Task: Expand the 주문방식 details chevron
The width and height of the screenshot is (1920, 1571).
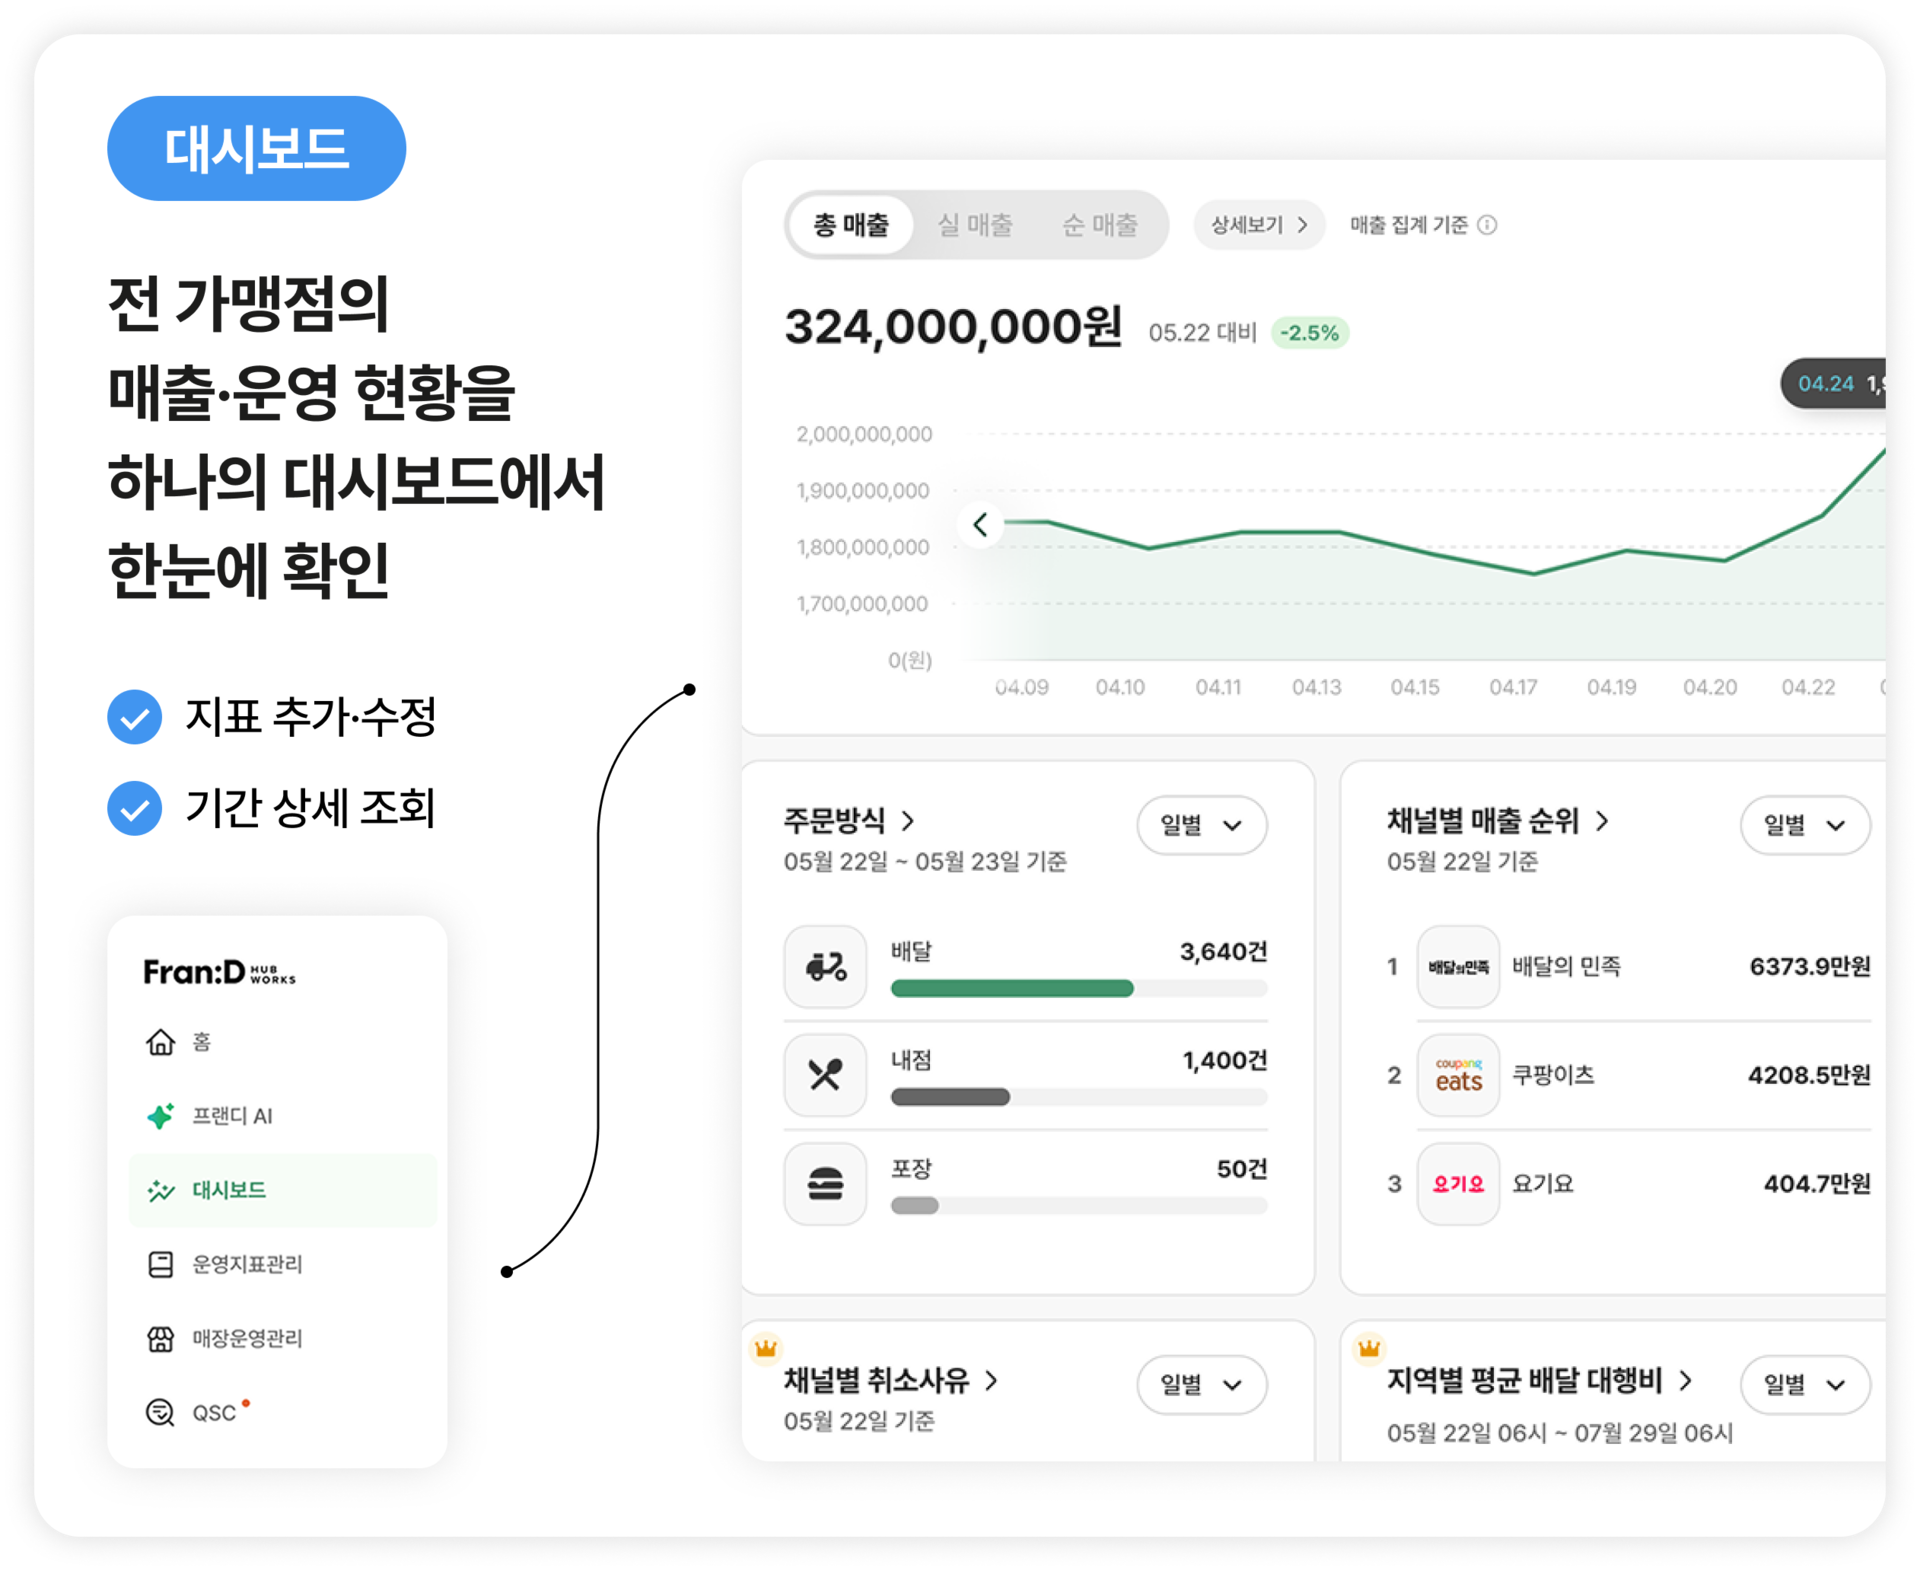Action: 908,821
